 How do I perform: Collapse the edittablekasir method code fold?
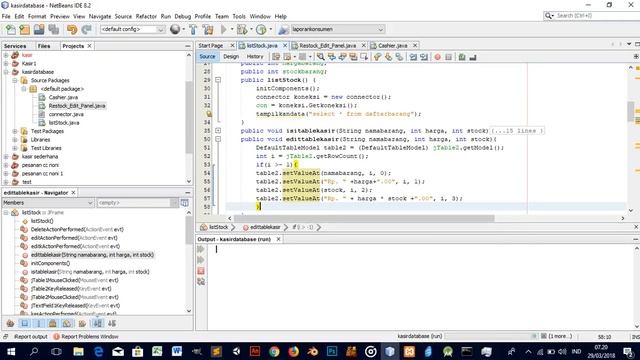(218, 139)
